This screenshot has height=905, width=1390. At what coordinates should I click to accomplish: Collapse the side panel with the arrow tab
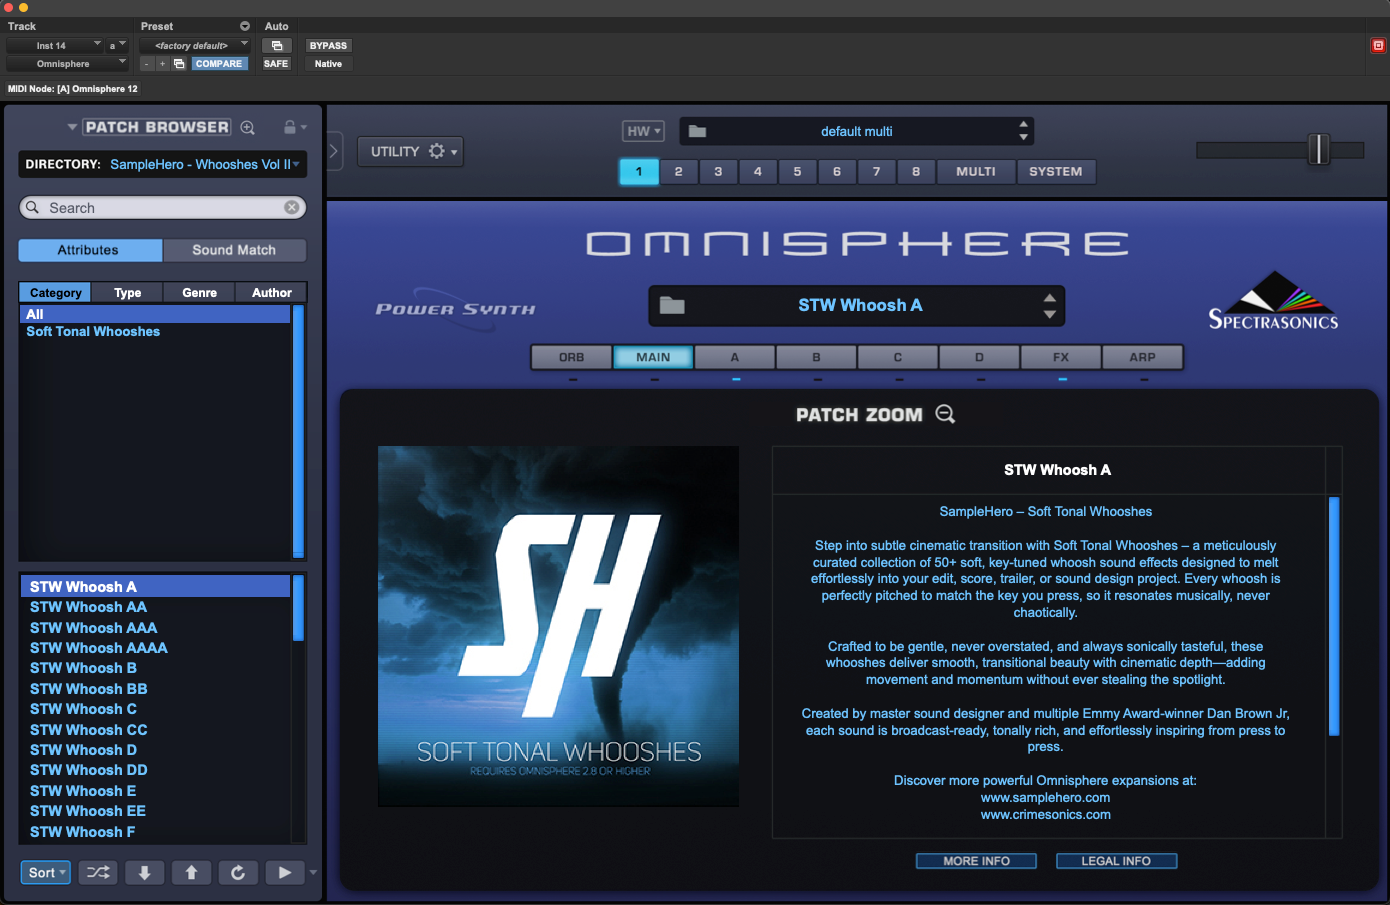[x=334, y=152]
